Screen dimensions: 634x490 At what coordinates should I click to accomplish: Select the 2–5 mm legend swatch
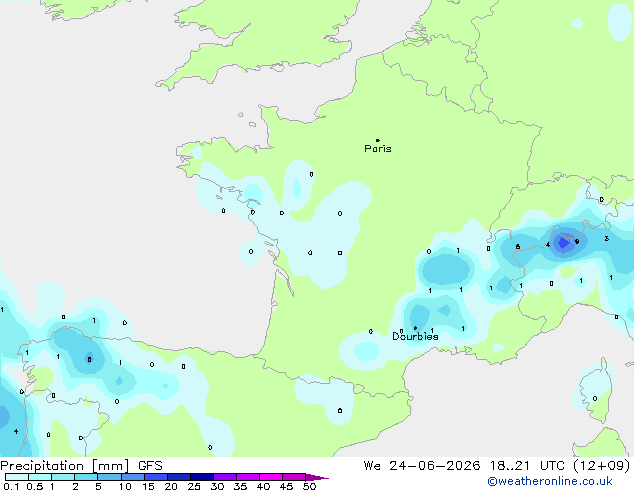(86, 477)
